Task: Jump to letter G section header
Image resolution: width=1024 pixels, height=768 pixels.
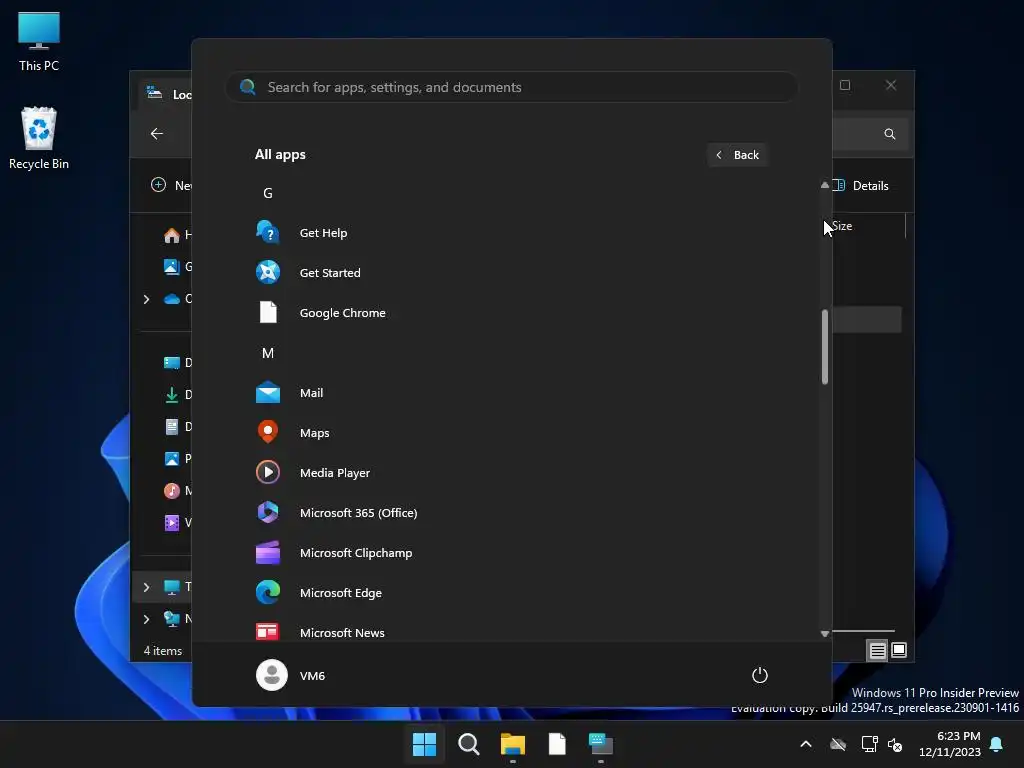Action: click(268, 193)
